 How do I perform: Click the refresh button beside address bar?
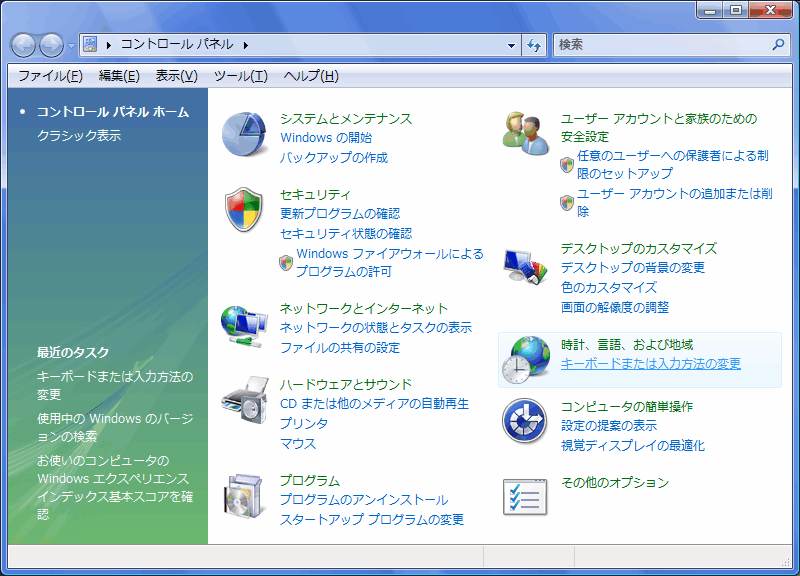click(534, 45)
